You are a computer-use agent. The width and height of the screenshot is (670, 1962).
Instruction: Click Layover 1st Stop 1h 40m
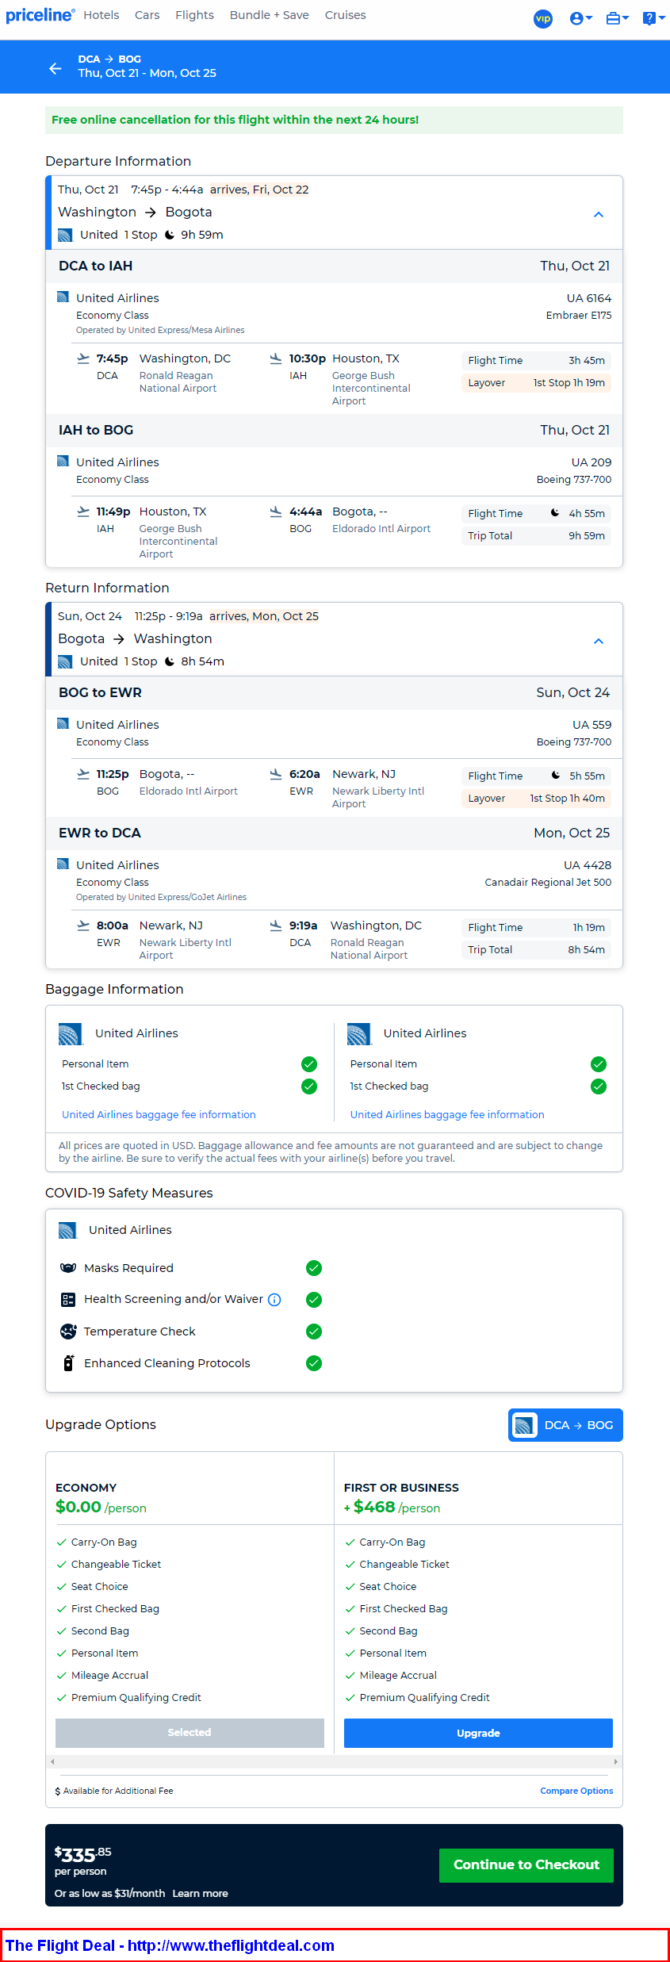tap(536, 798)
